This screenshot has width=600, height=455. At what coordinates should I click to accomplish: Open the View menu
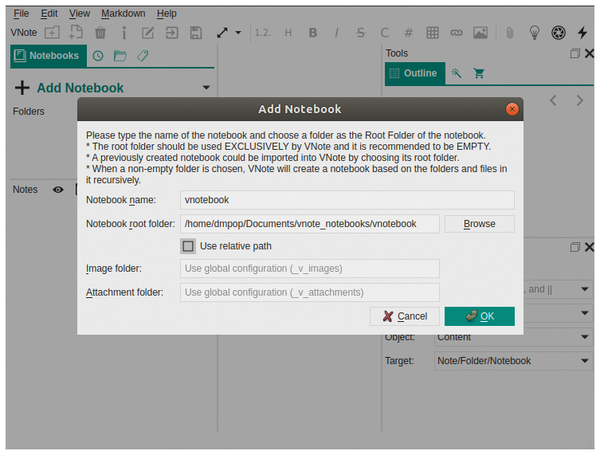coord(79,14)
